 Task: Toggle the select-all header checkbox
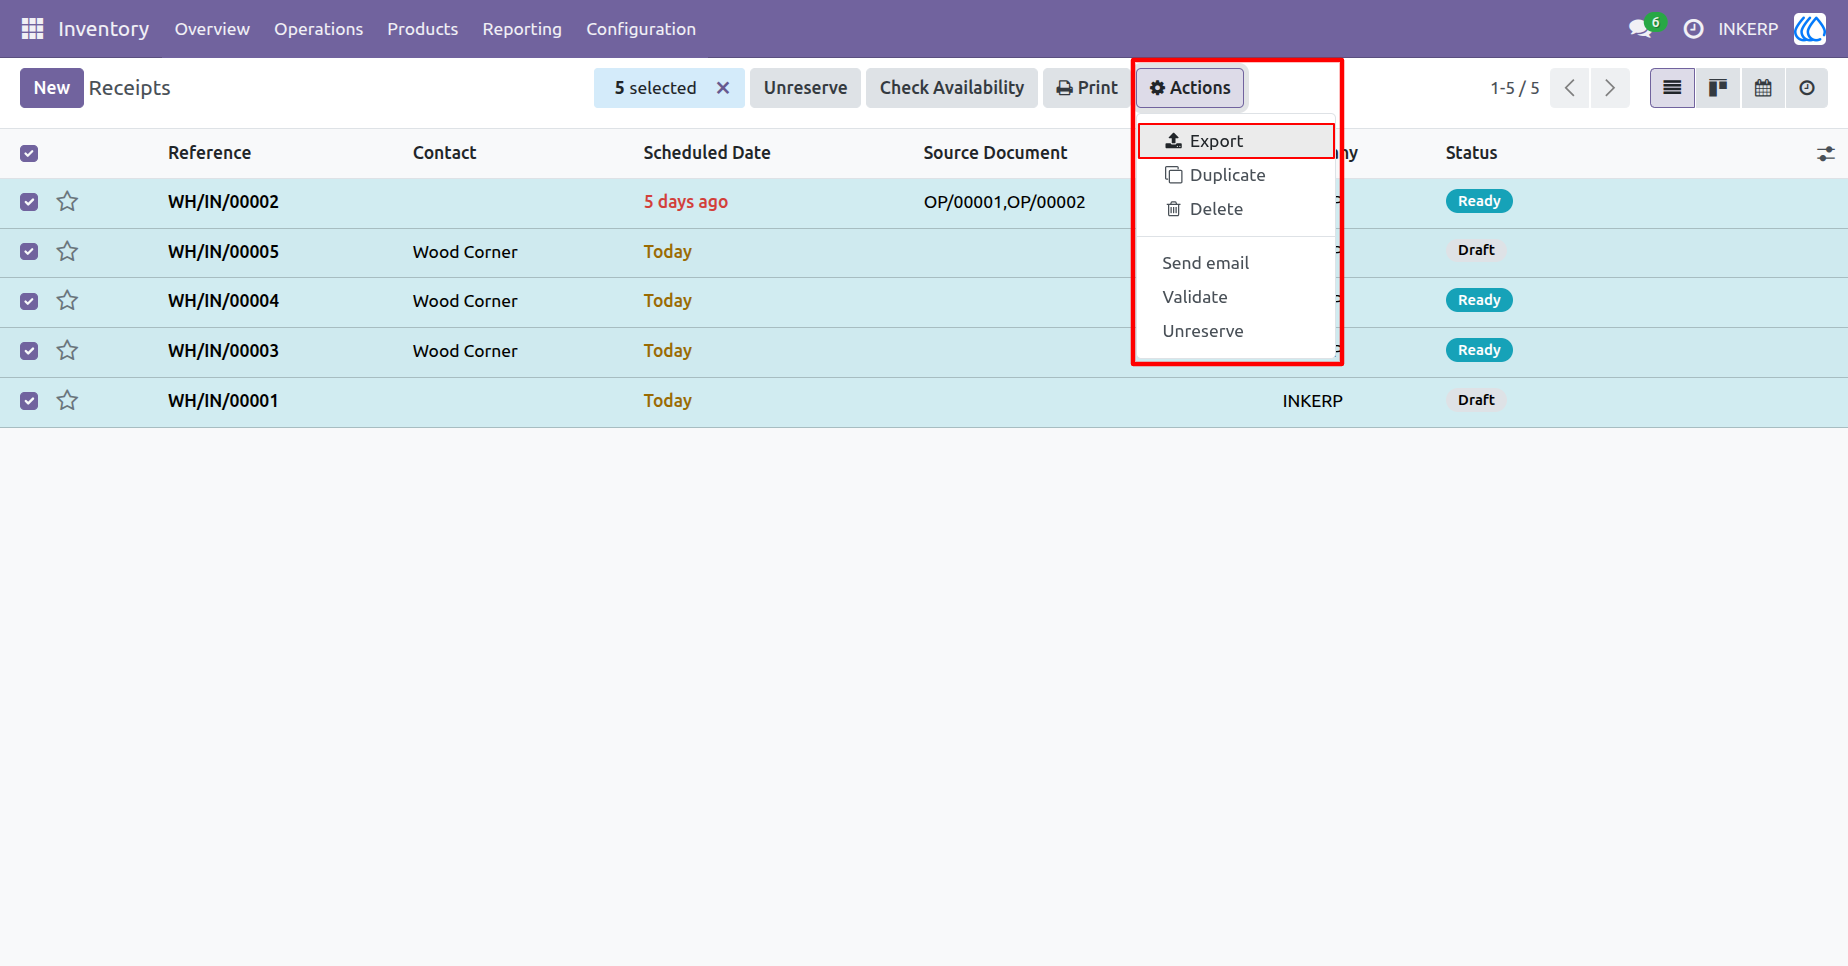point(29,153)
